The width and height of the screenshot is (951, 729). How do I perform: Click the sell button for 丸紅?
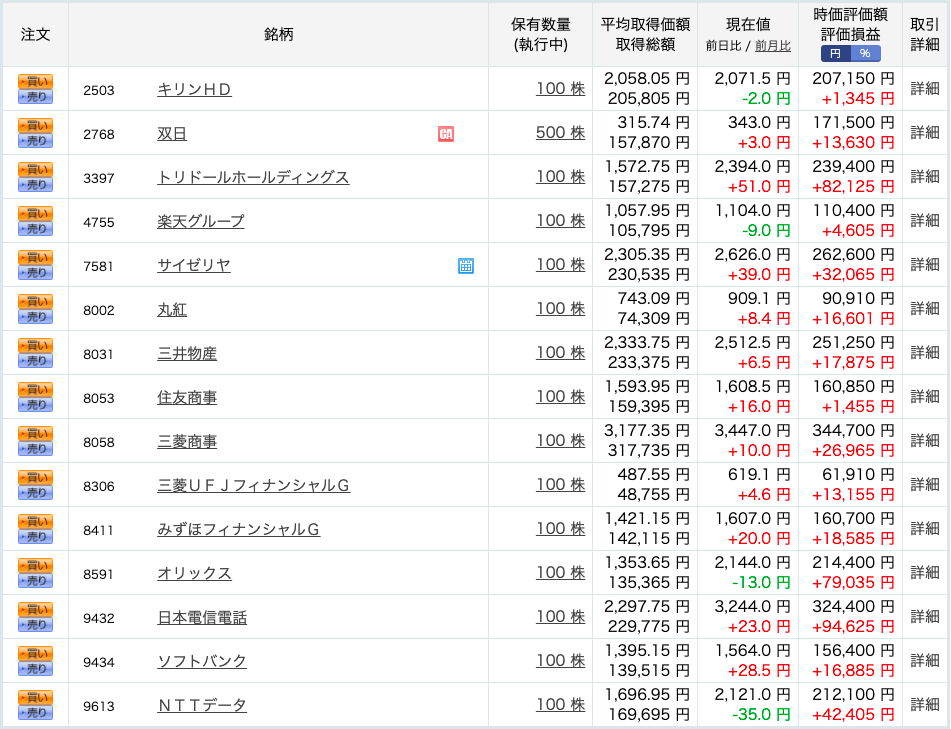(x=35, y=317)
